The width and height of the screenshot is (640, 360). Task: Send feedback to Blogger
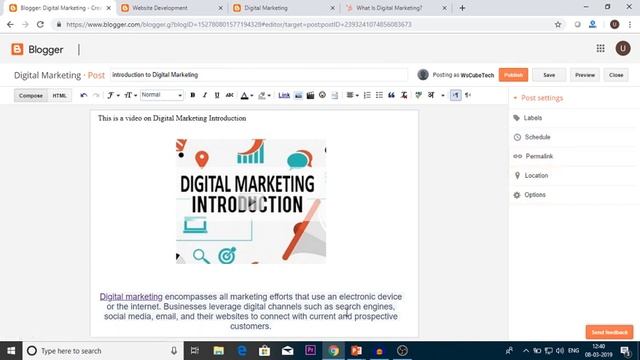click(x=609, y=332)
